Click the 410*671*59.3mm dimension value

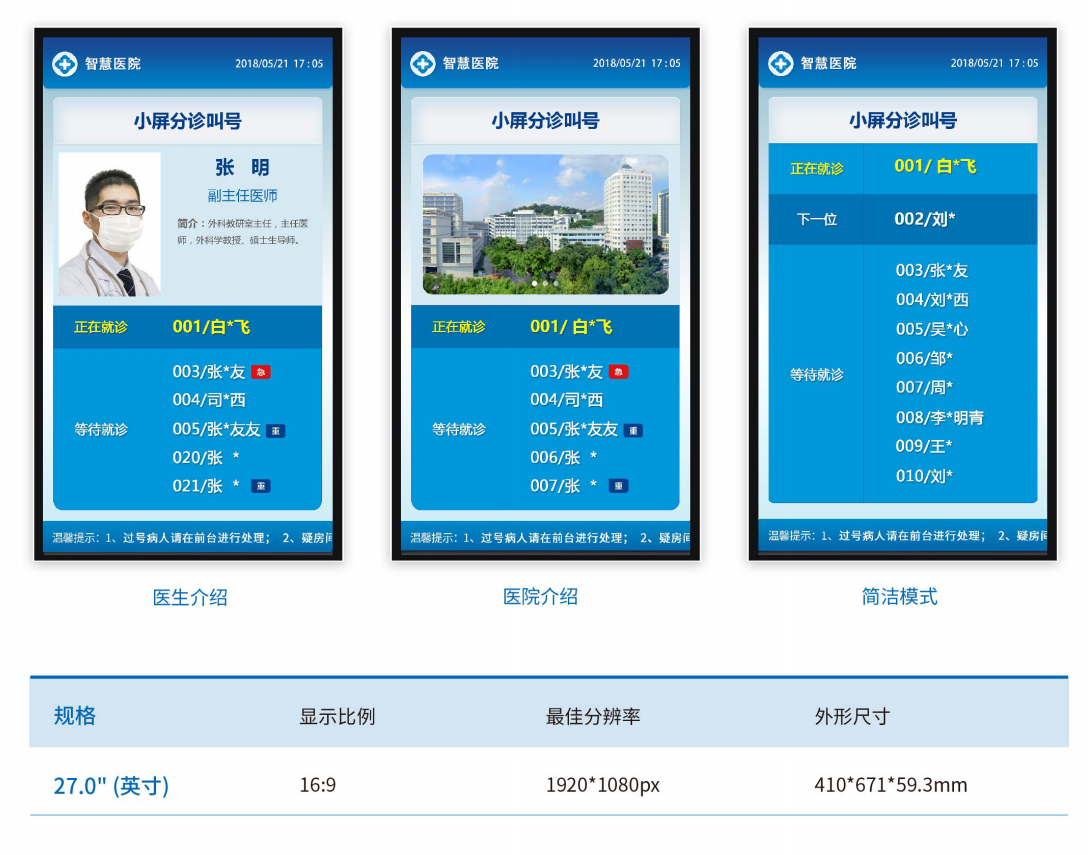tap(890, 785)
